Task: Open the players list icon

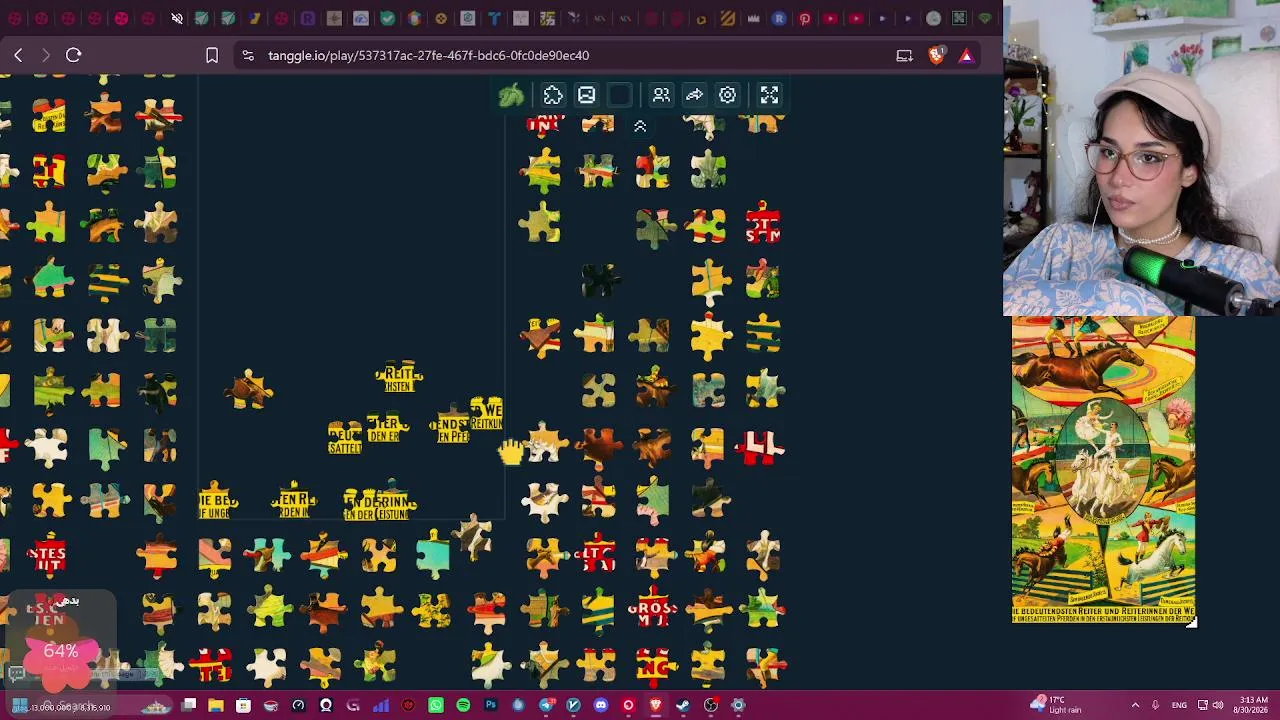Action: (x=661, y=95)
